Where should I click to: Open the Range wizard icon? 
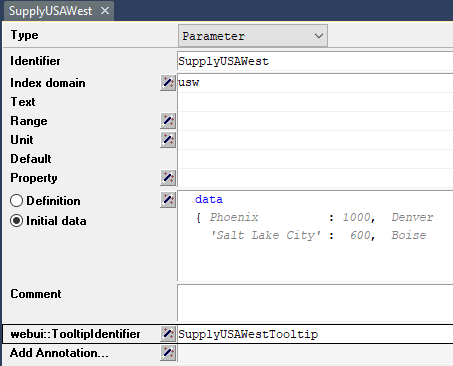(168, 121)
